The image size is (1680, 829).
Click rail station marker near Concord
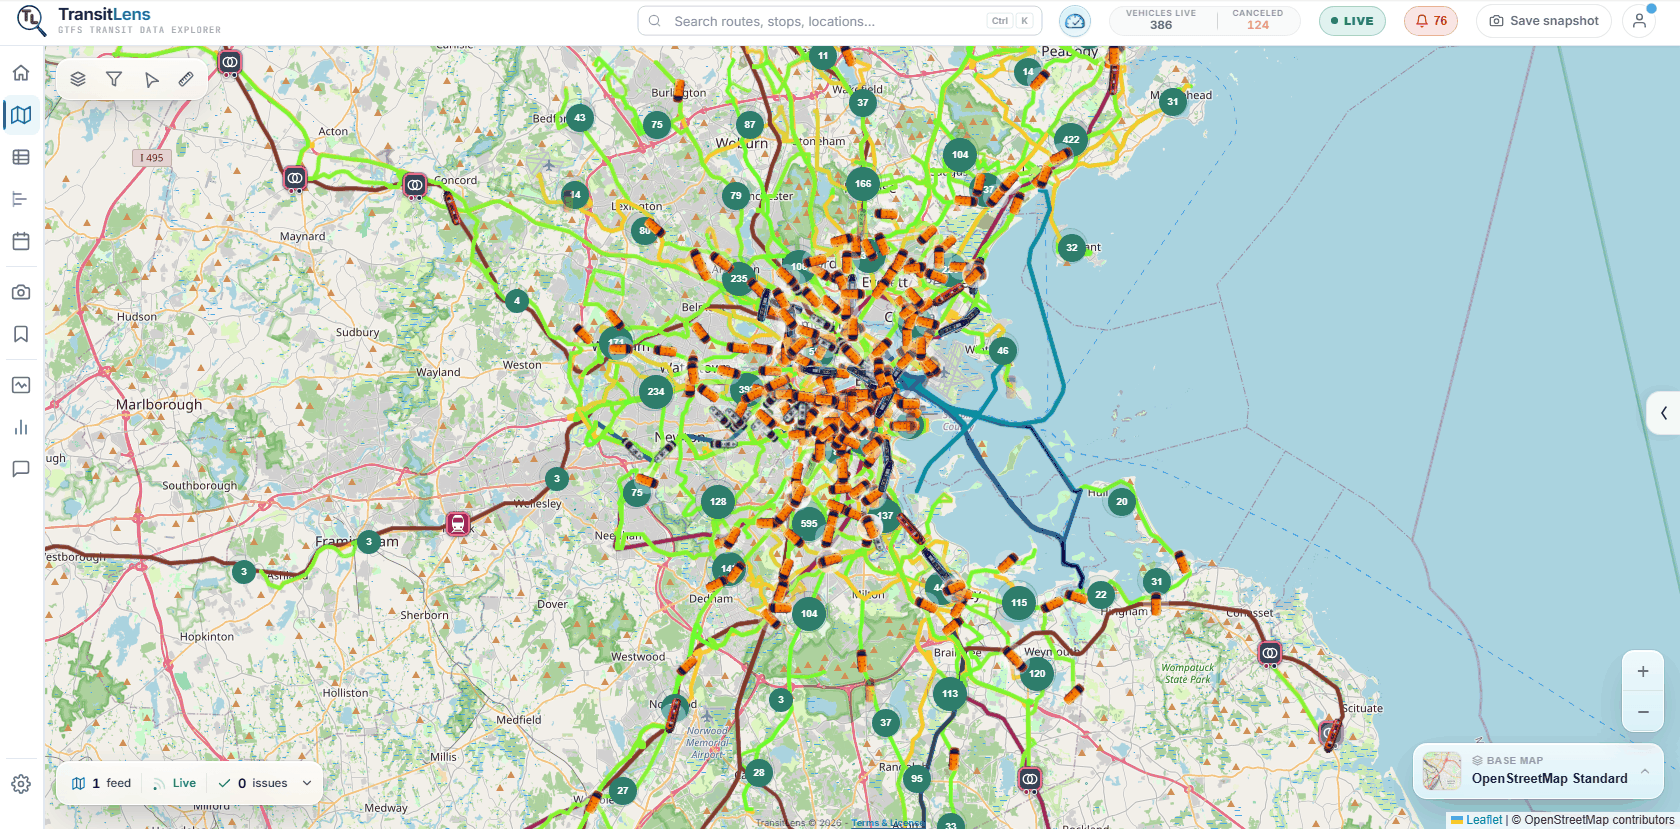pos(415,185)
